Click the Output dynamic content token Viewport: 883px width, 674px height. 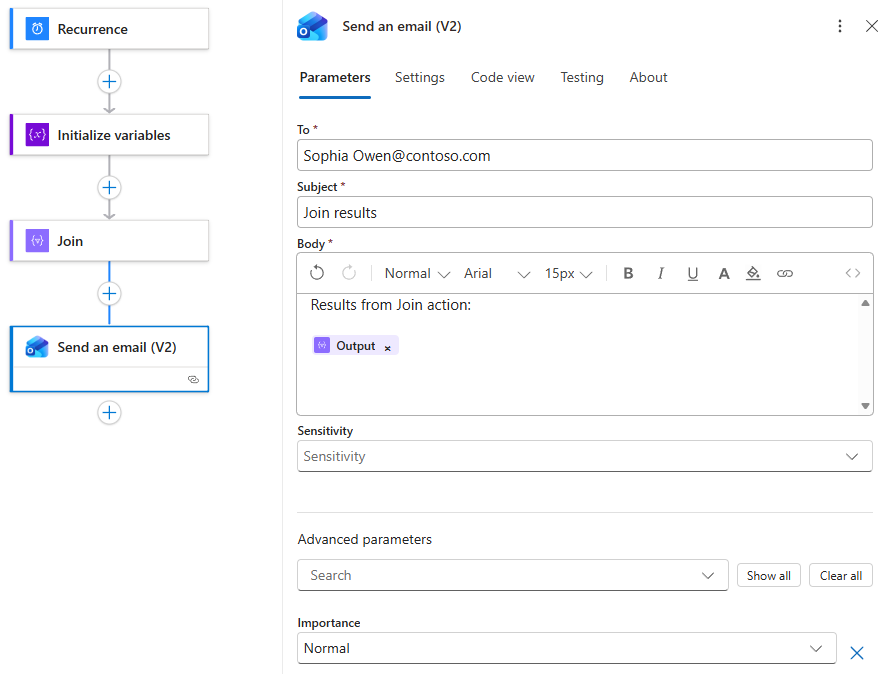tap(355, 346)
